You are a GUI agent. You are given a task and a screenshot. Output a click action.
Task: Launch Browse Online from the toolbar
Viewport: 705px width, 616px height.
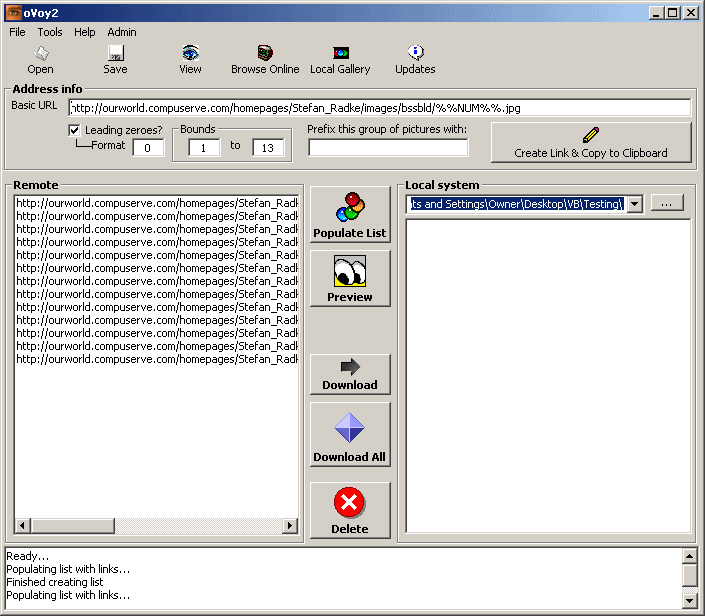[x=265, y=59]
